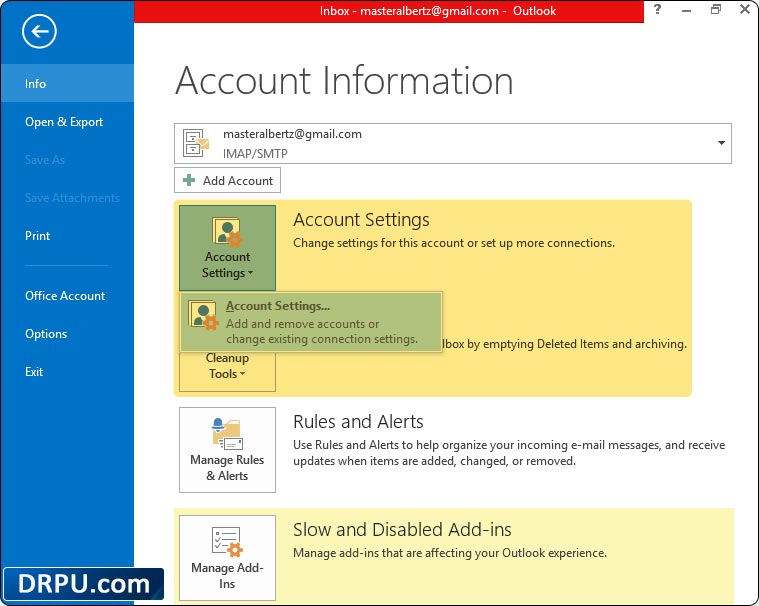Click the IMAP/SMTP account type text
Viewport: 759px width, 606px height.
pyautogui.click(x=255, y=153)
